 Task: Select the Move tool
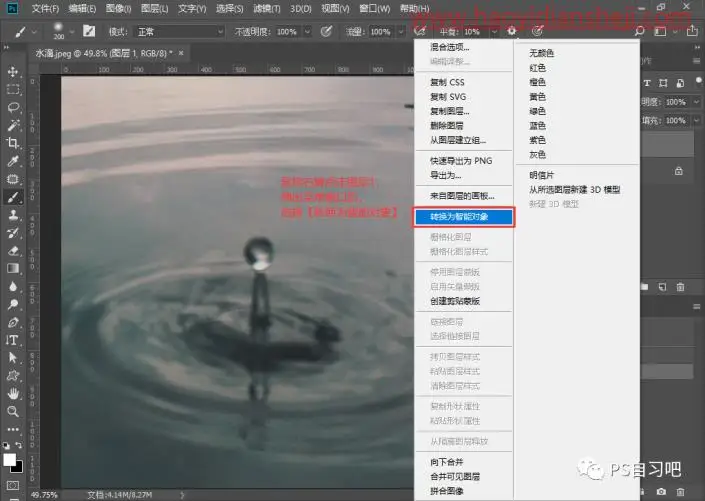13,72
